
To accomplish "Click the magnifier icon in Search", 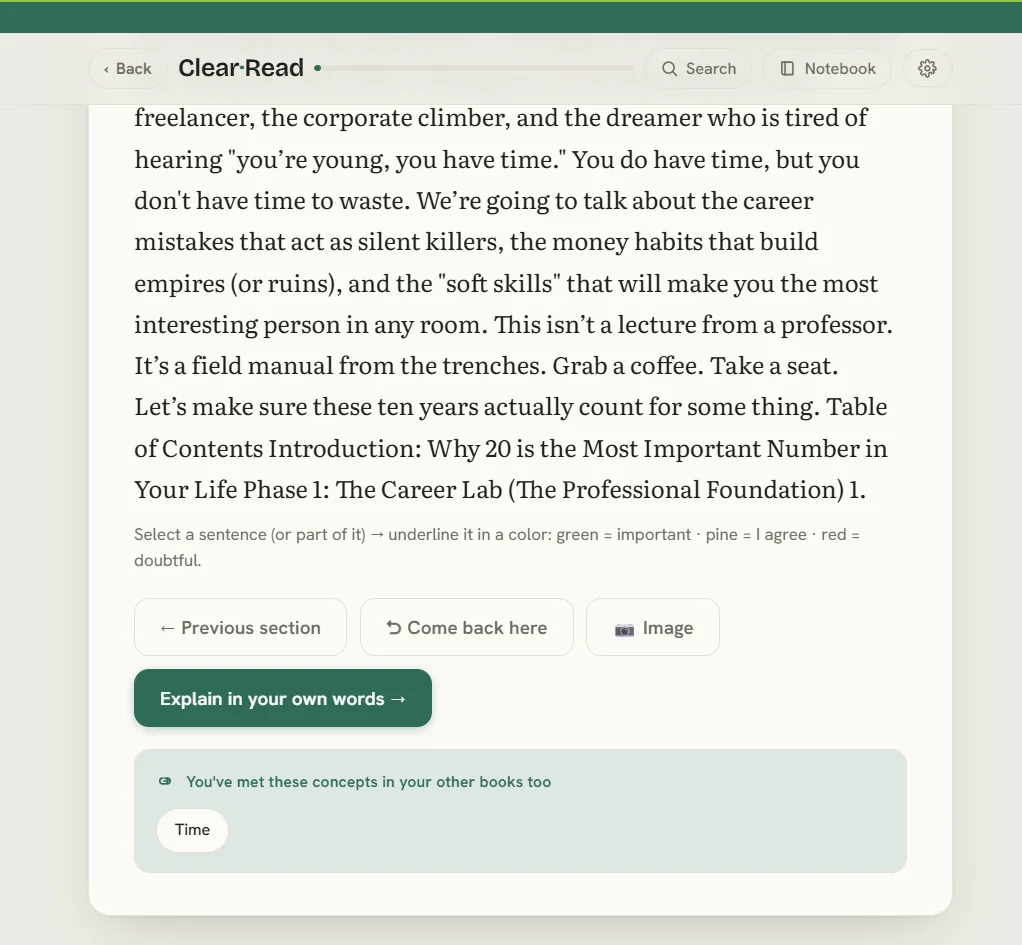I will 669,68.
